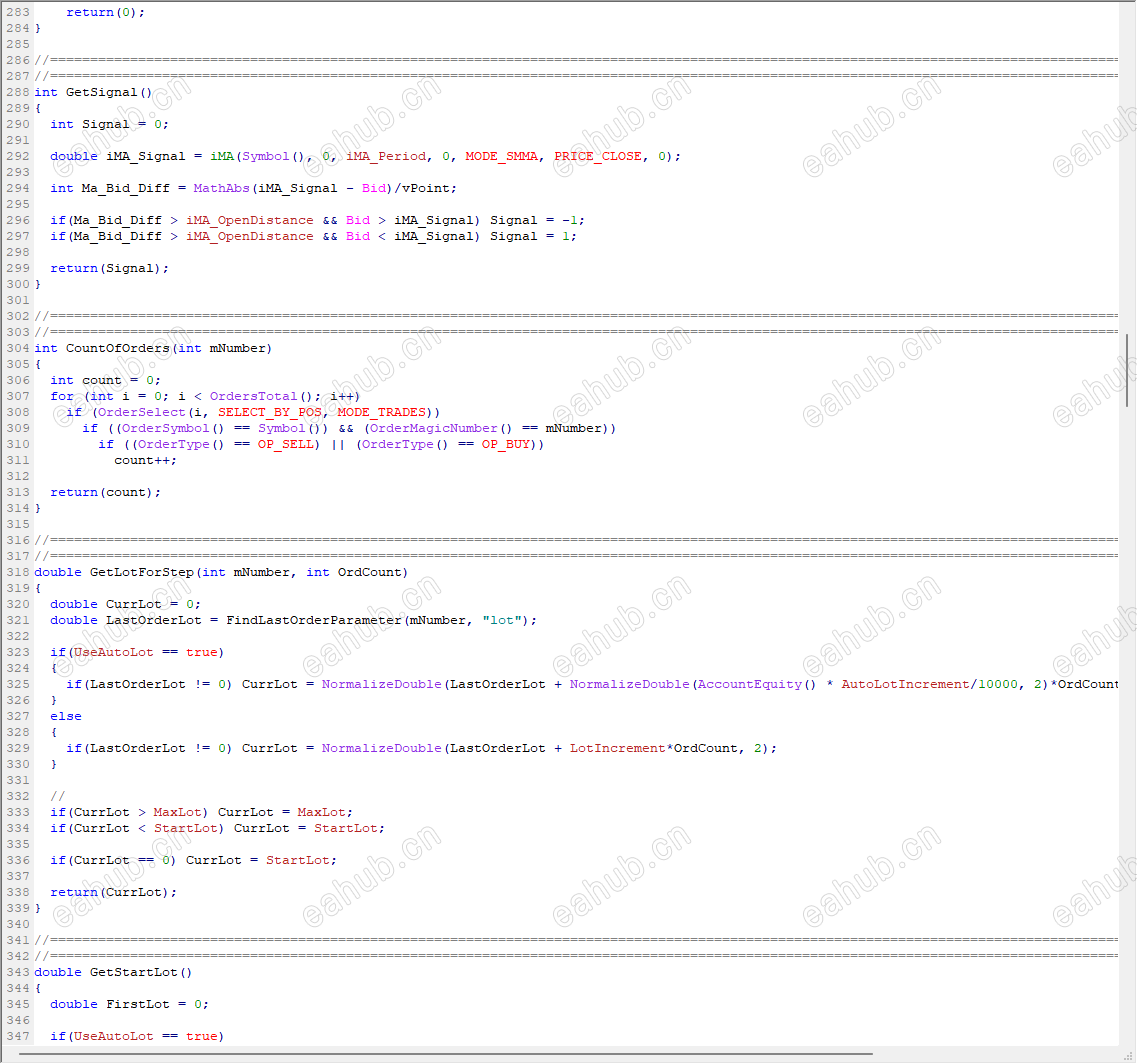The width and height of the screenshot is (1137, 1064).
Task: Click the GetSignal function name
Action: coord(102,92)
